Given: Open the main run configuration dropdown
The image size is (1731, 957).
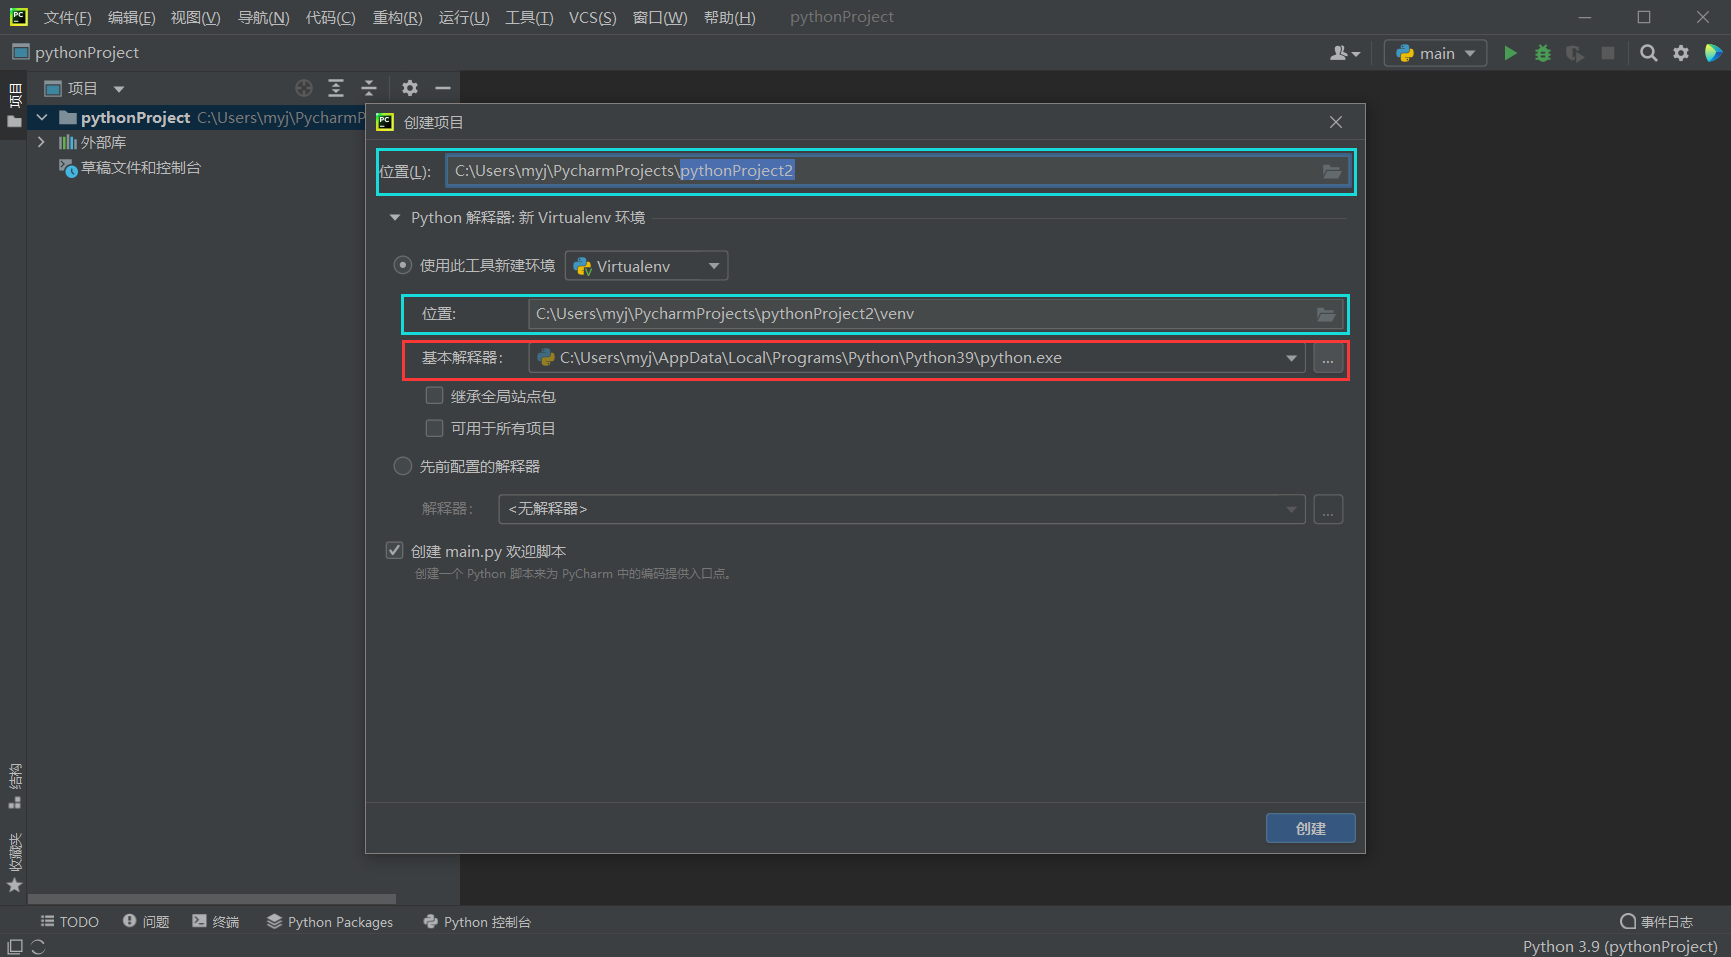Looking at the screenshot, I should (1435, 53).
